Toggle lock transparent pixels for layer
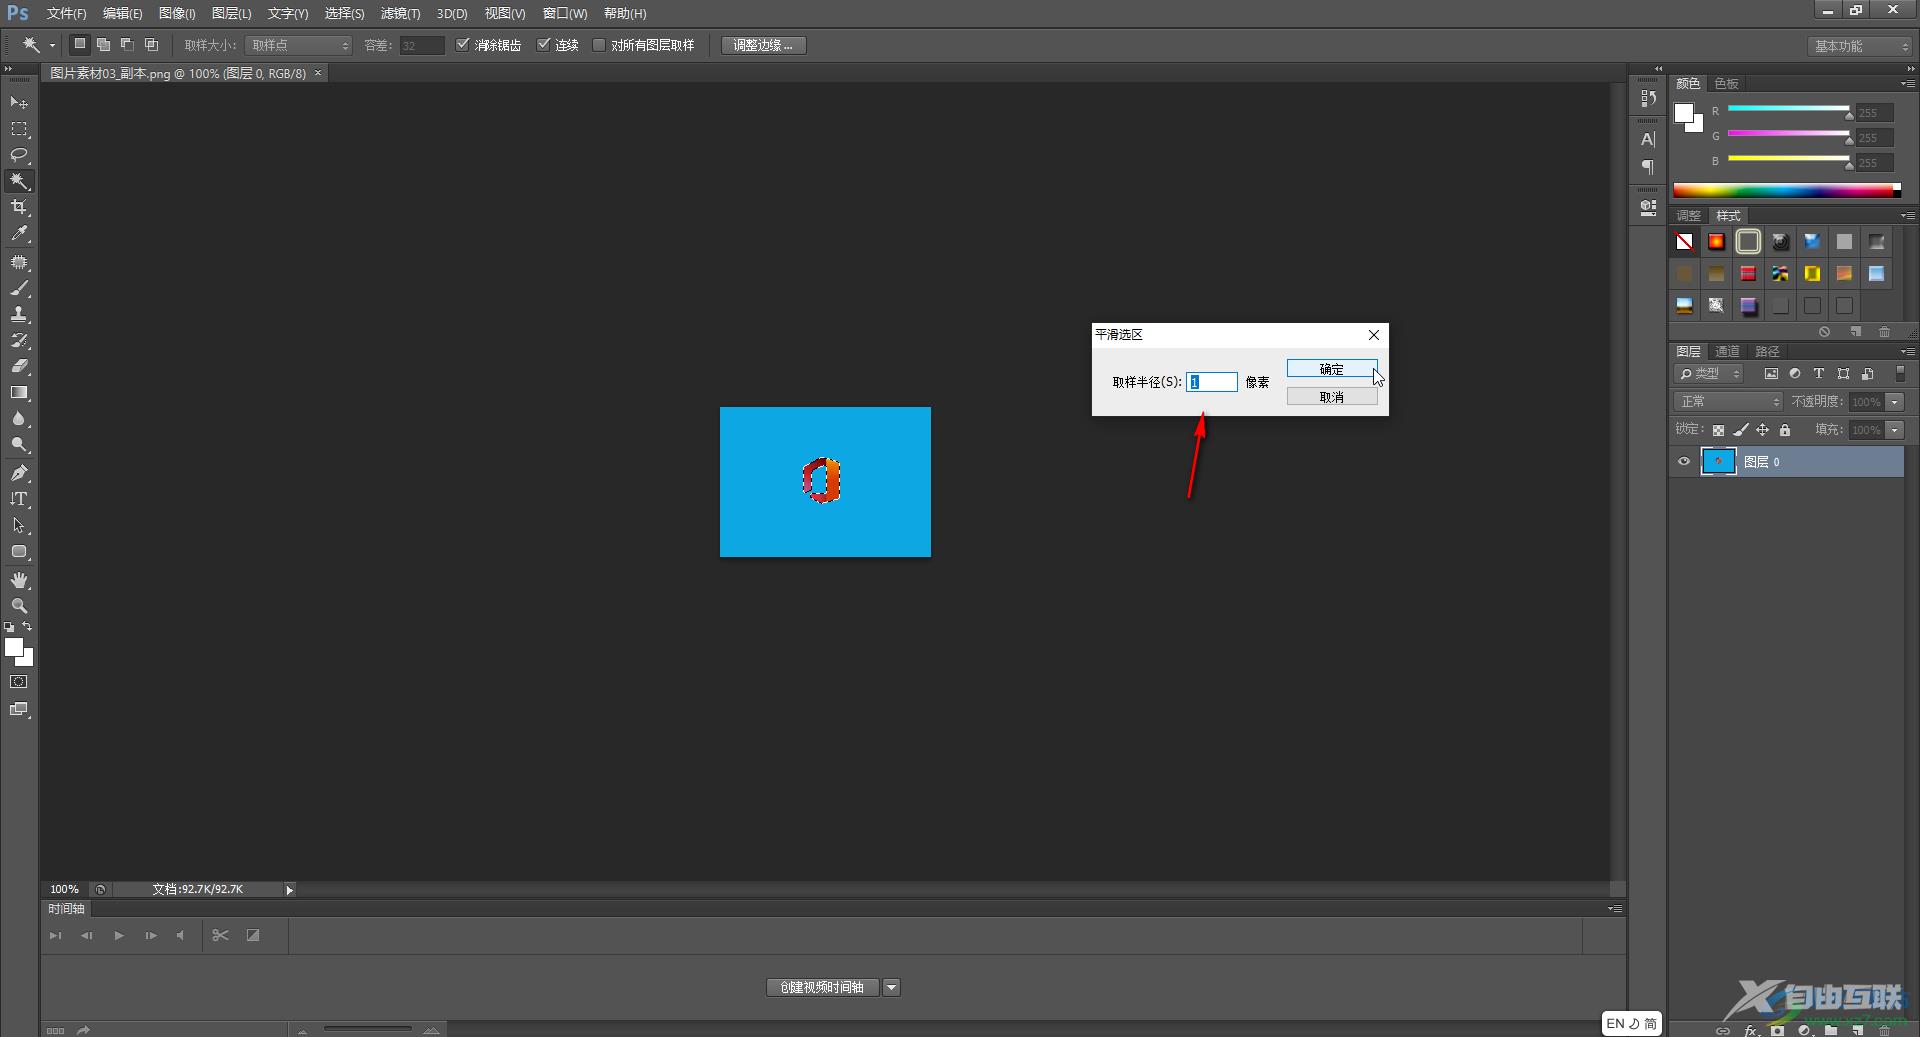This screenshot has width=1920, height=1037. coord(1718,430)
